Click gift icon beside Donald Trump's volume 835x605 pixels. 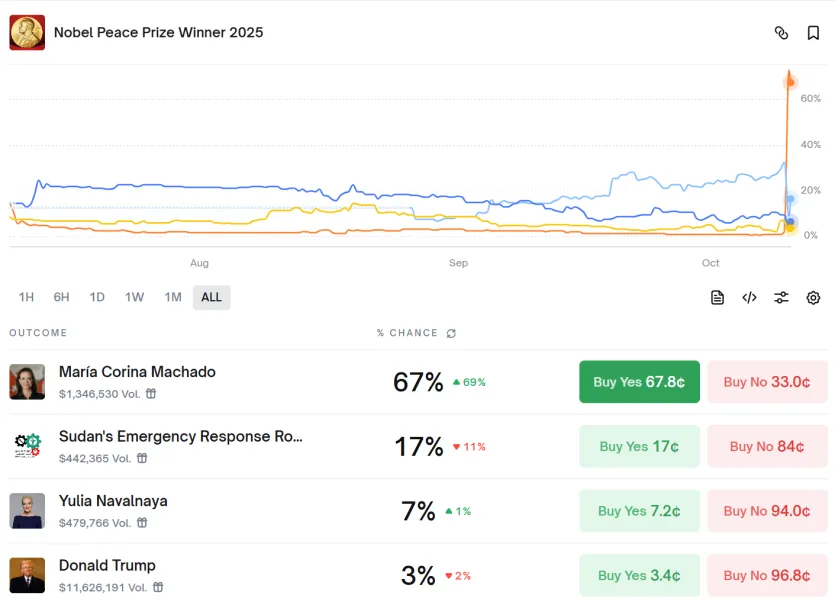(x=158, y=588)
